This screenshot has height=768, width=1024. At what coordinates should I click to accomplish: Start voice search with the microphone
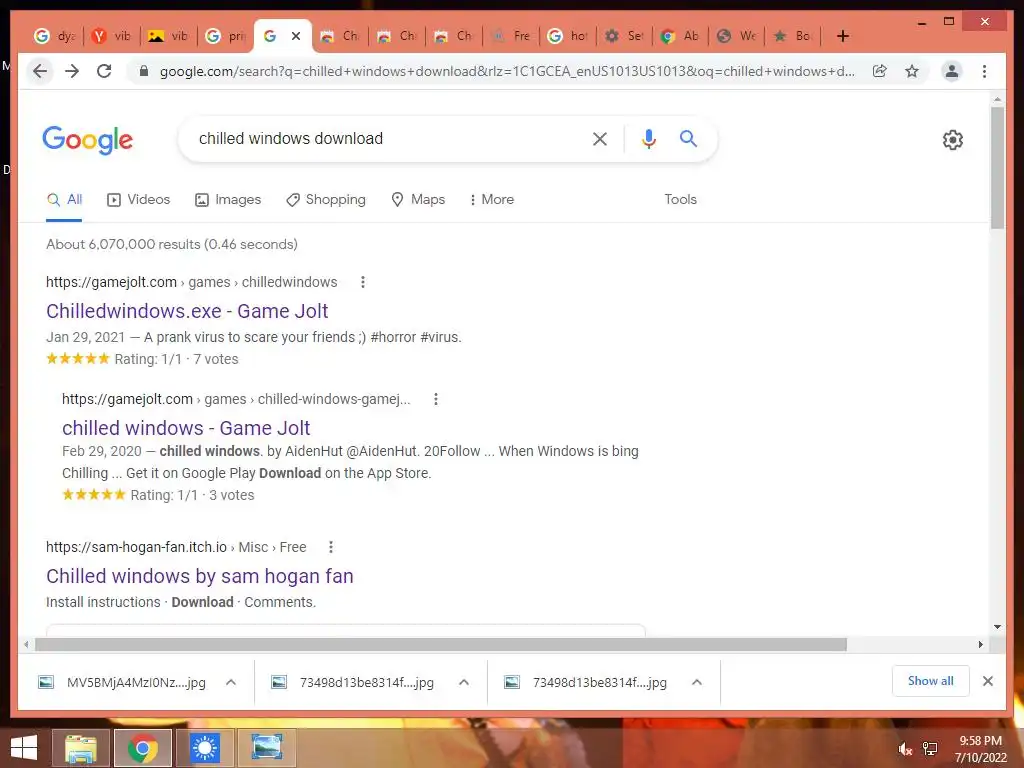(648, 138)
